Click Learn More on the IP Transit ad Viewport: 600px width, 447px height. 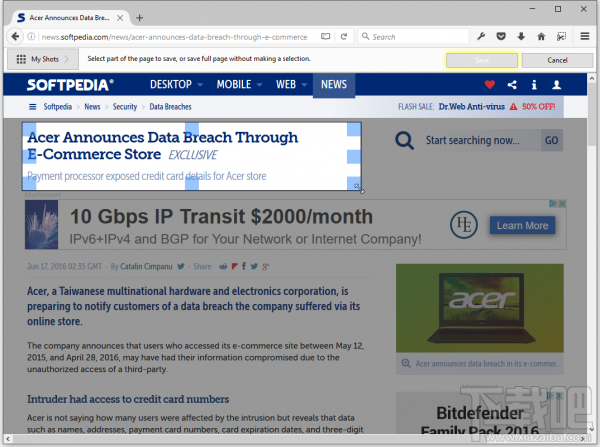(522, 225)
